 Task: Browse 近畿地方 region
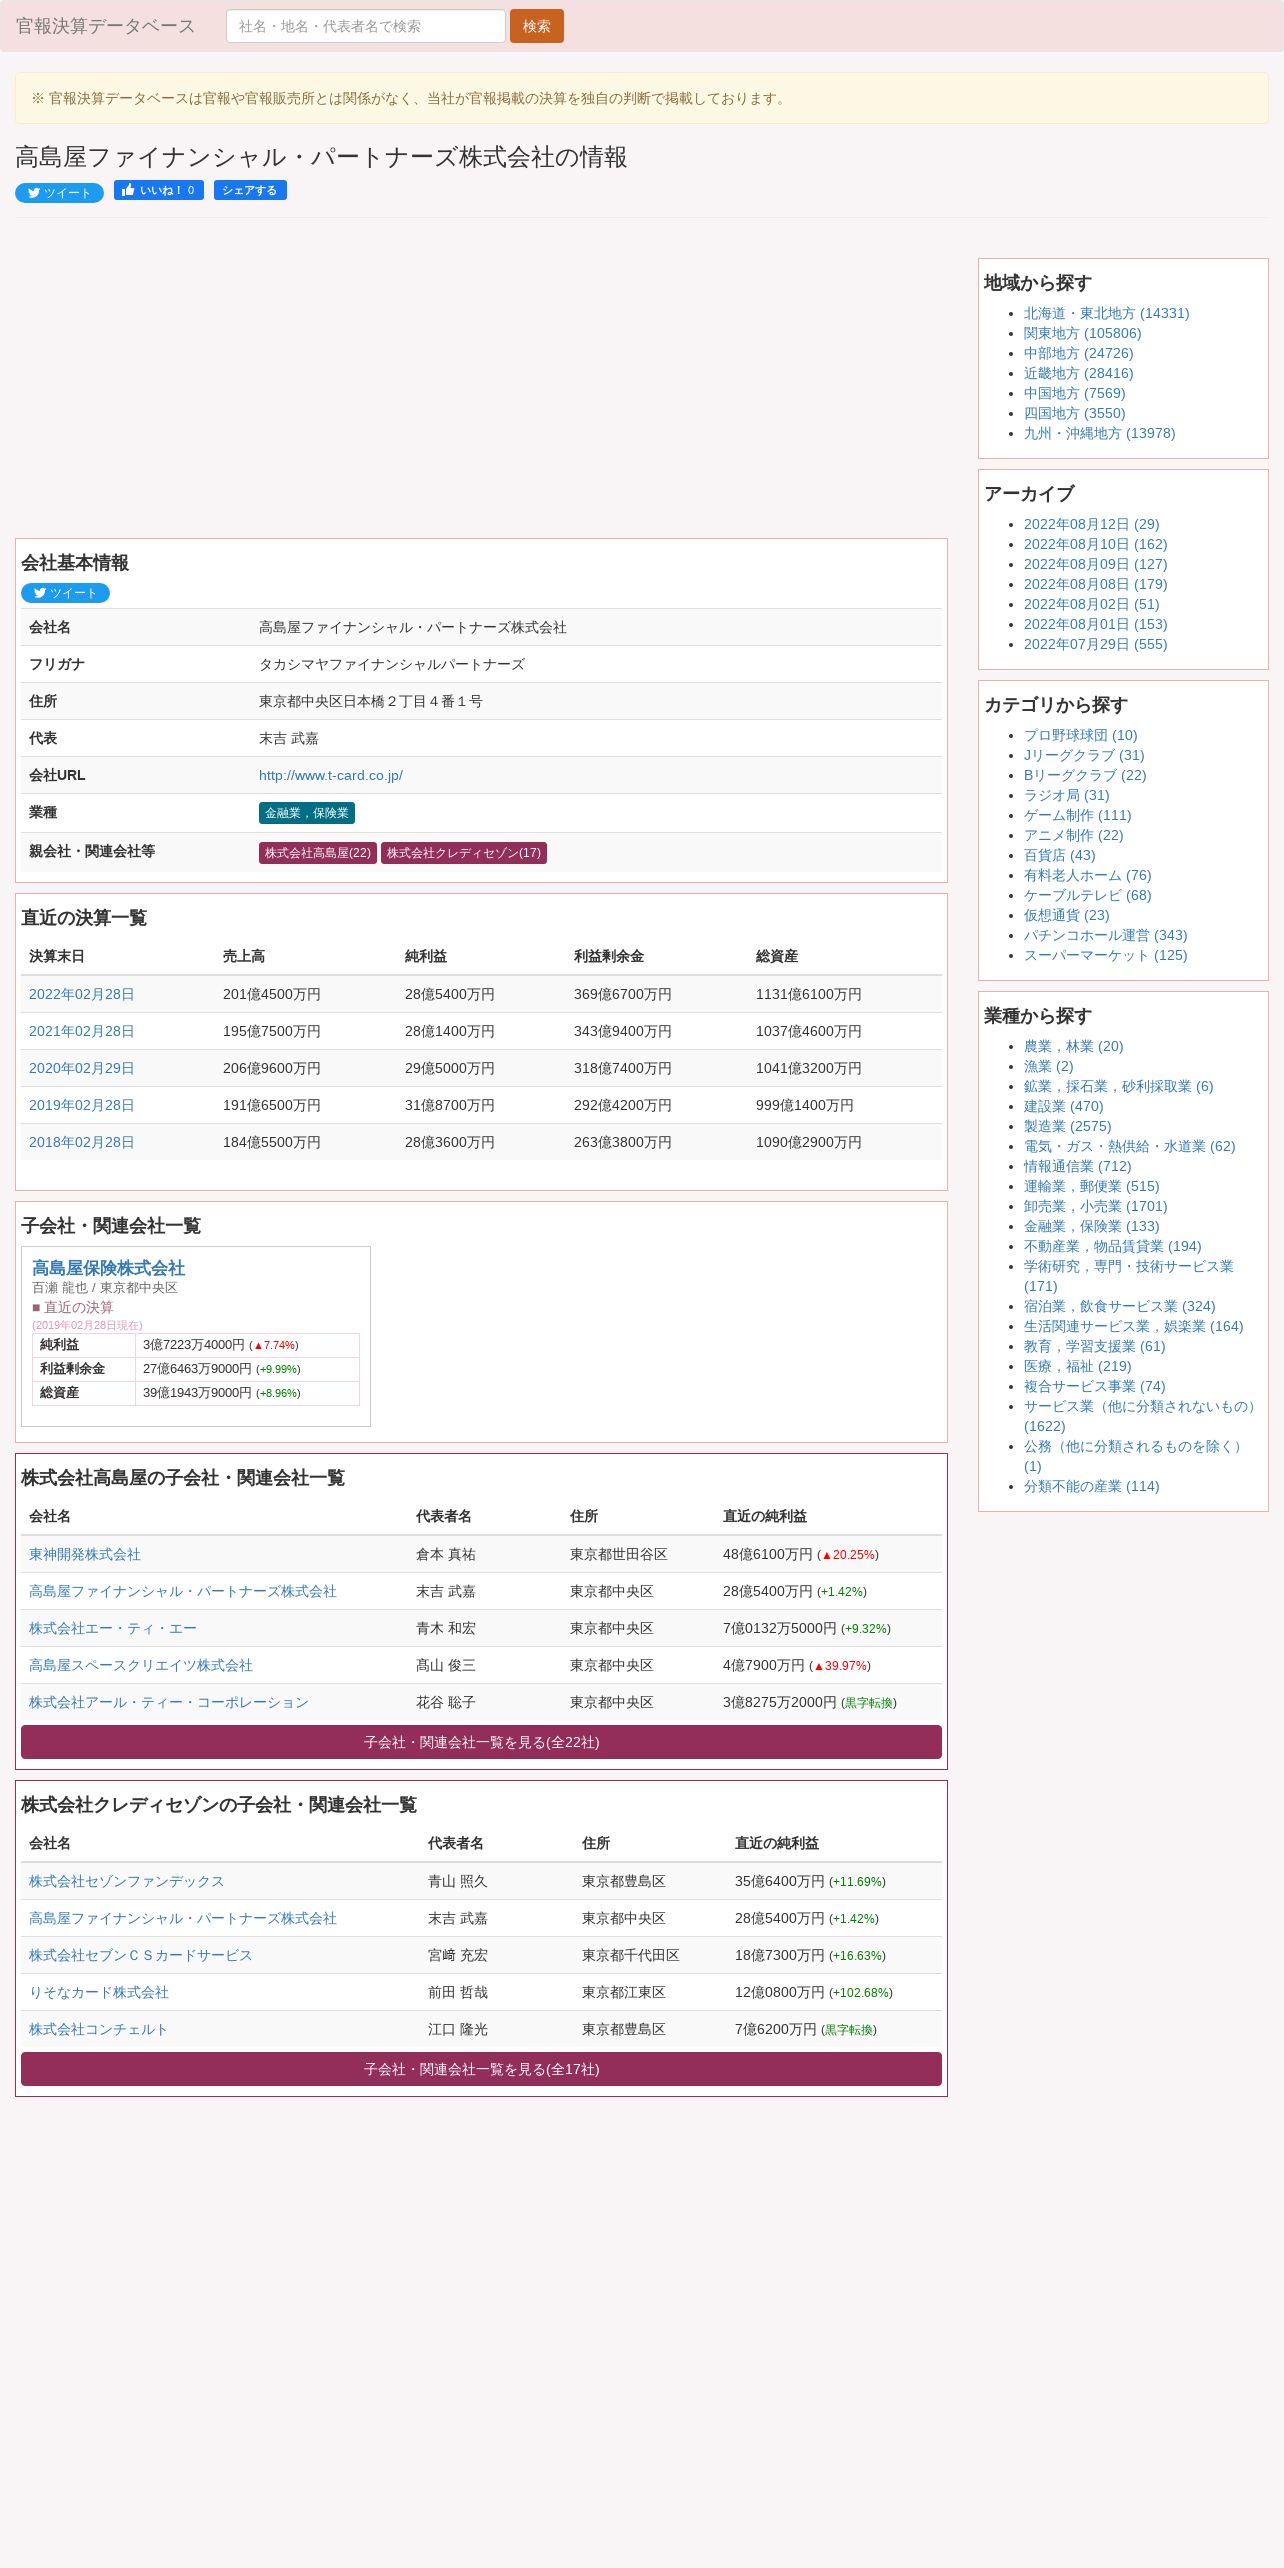click(x=1078, y=373)
